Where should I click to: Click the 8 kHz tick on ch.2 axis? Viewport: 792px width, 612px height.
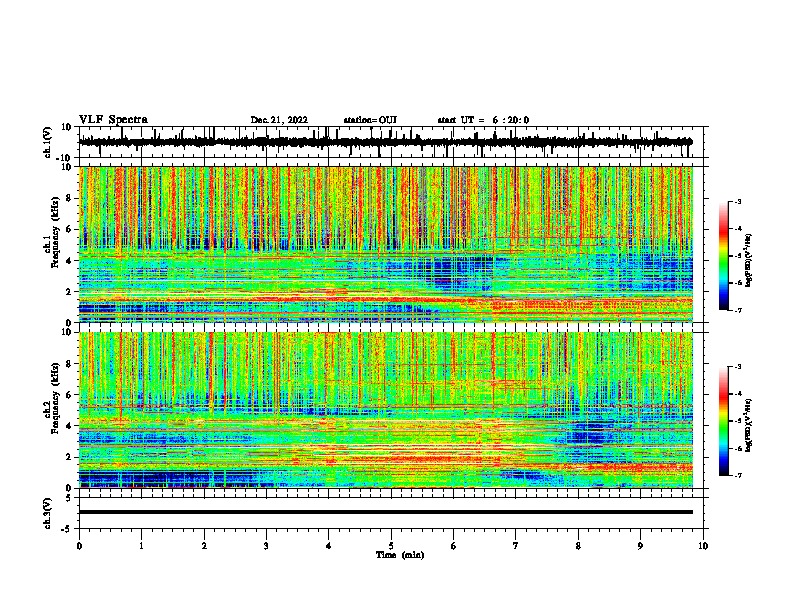(70, 363)
